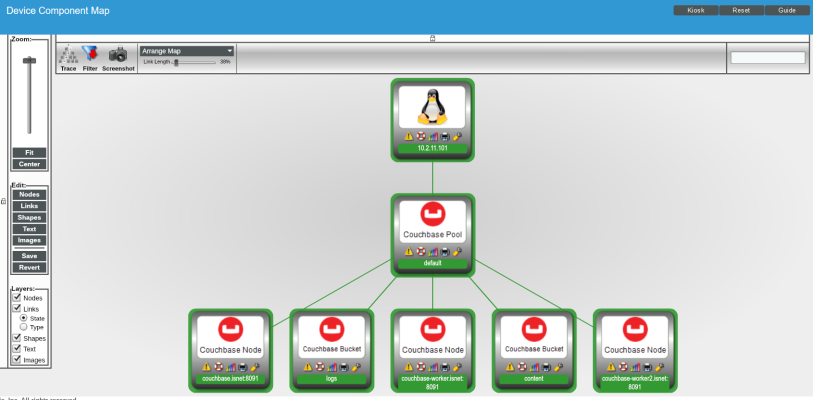Open the Filter funnel tool
This screenshot has height=400, width=813.
(x=90, y=58)
